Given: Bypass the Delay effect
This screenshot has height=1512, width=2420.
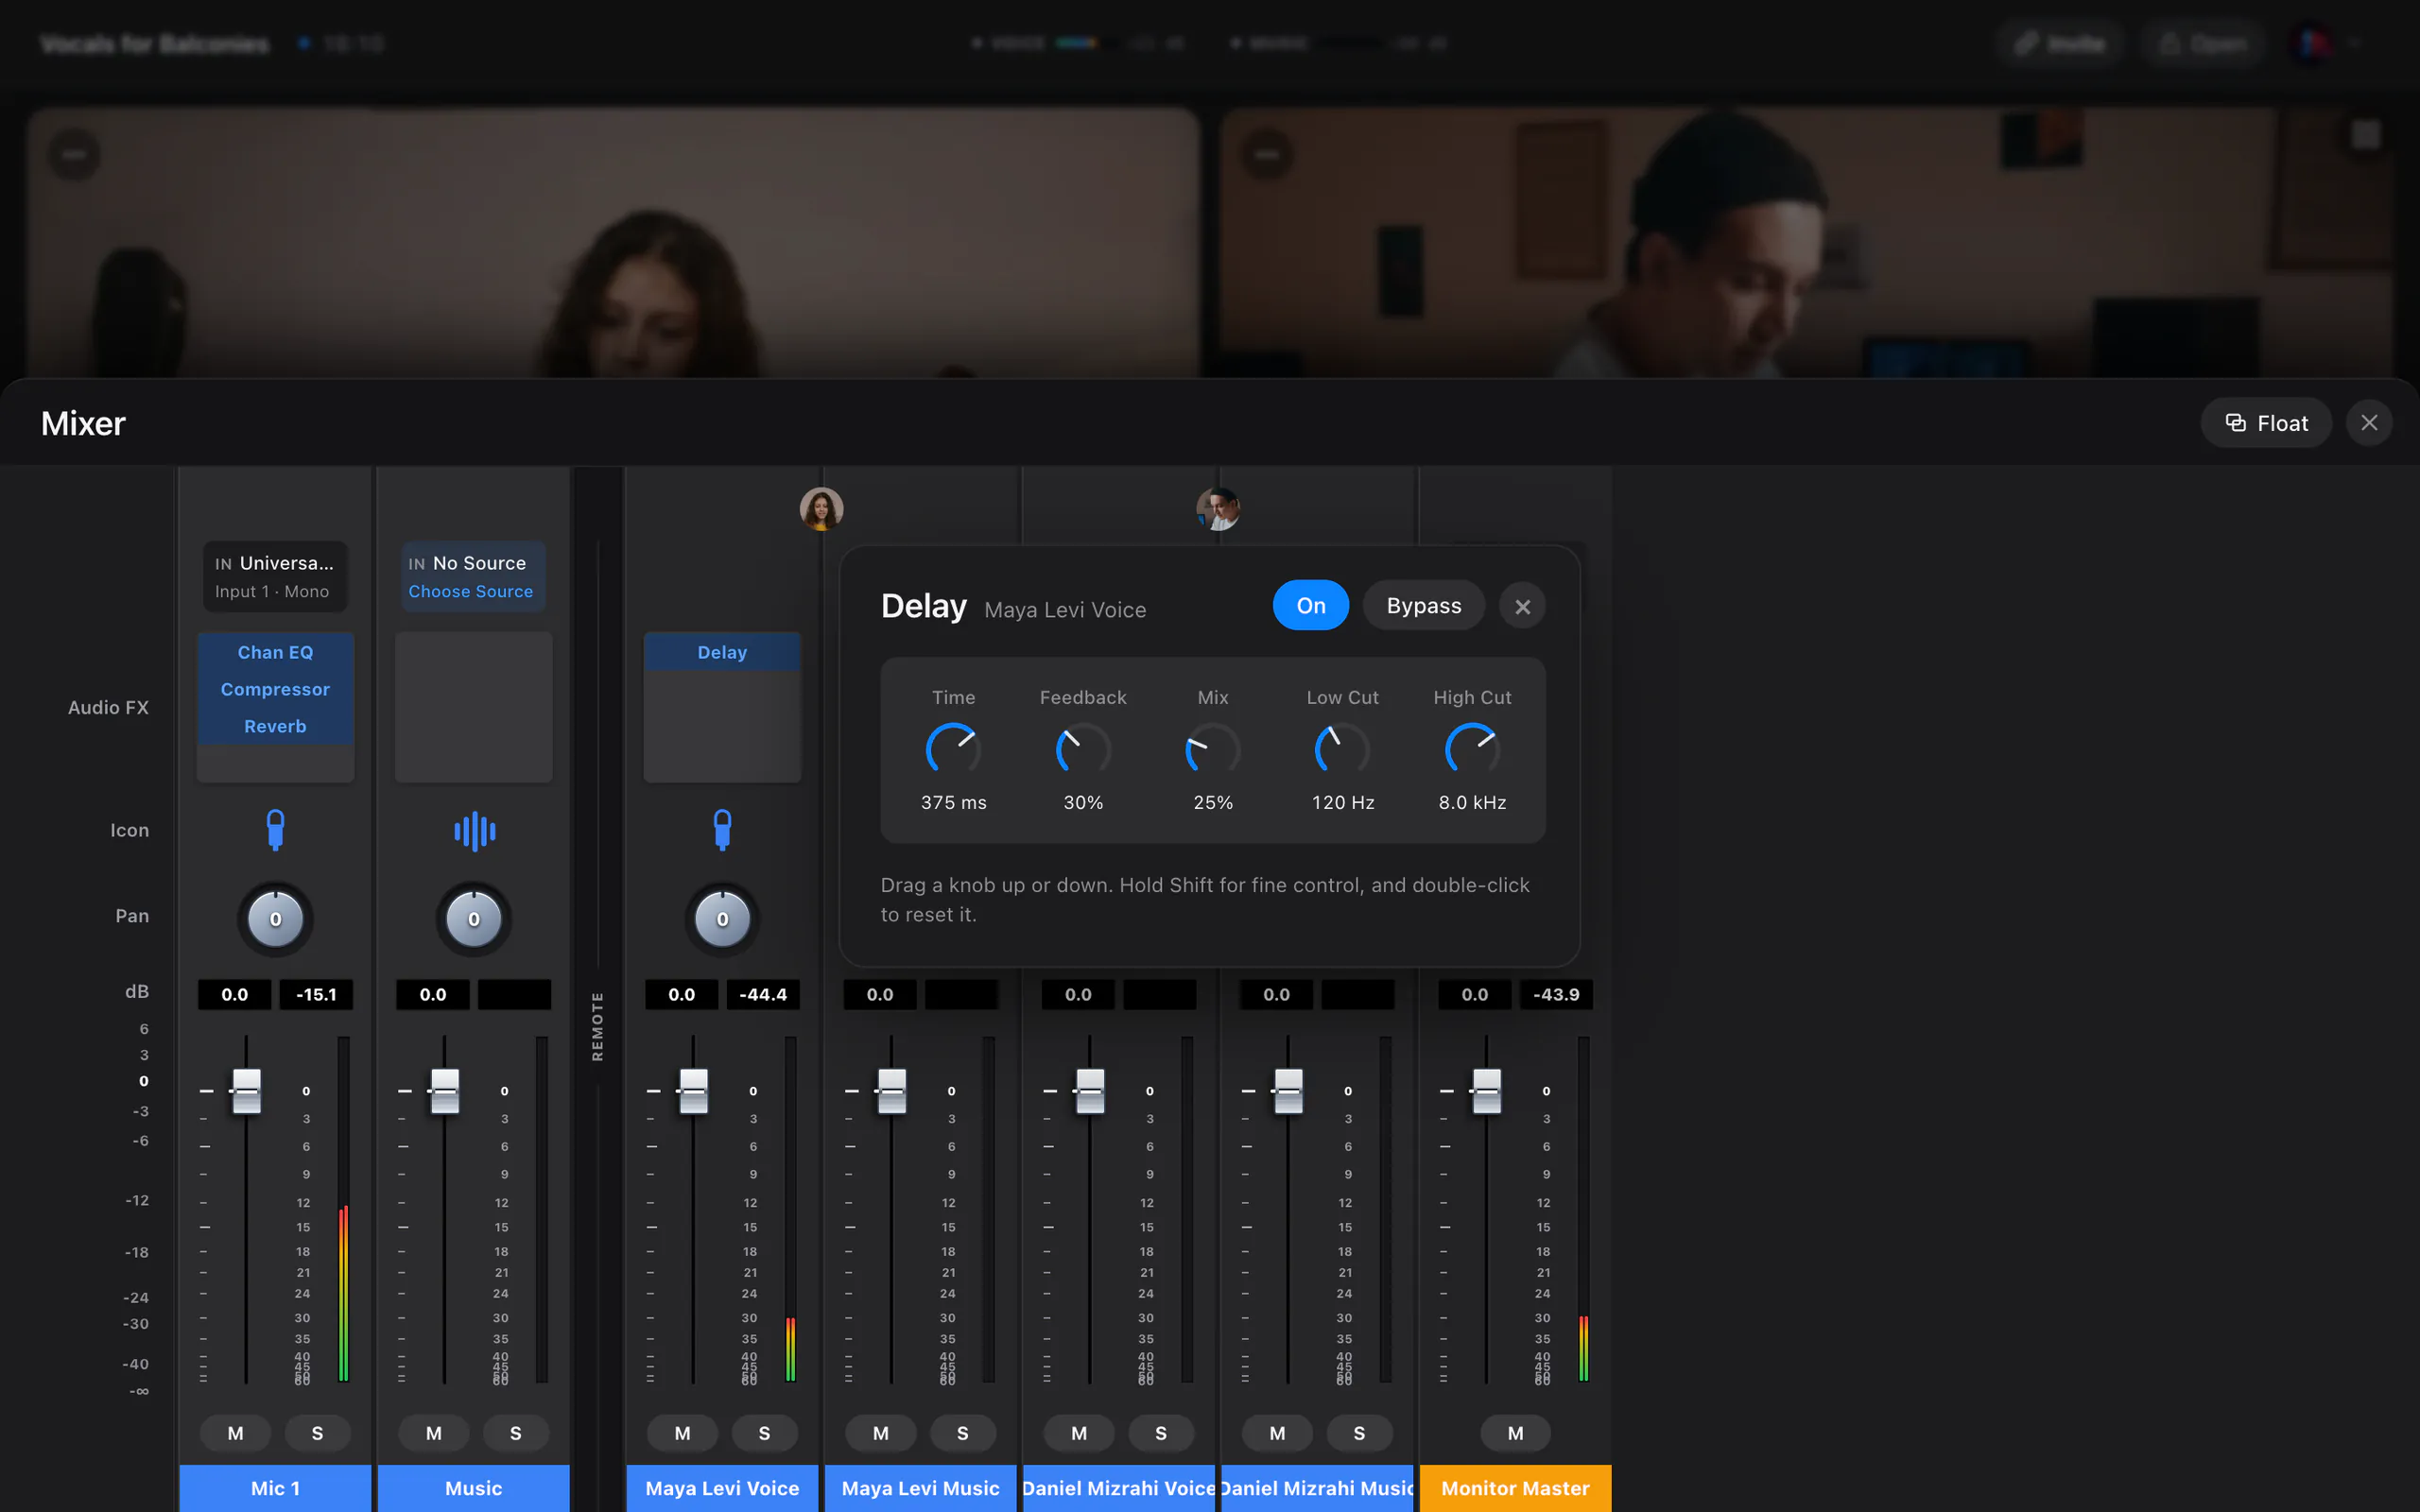Looking at the screenshot, I should [1423, 605].
